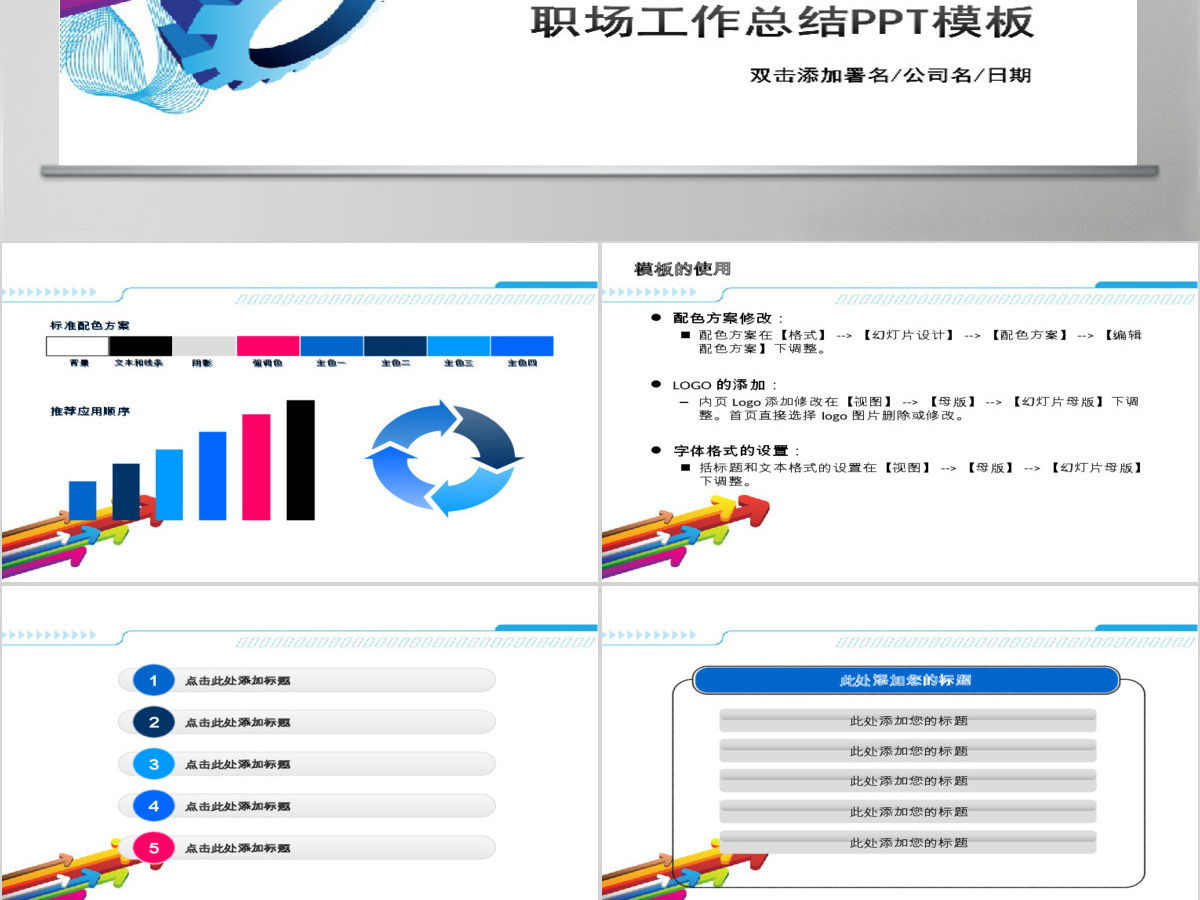
Task: Select the title 职场工作总结PPT模板
Action: [x=782, y=22]
